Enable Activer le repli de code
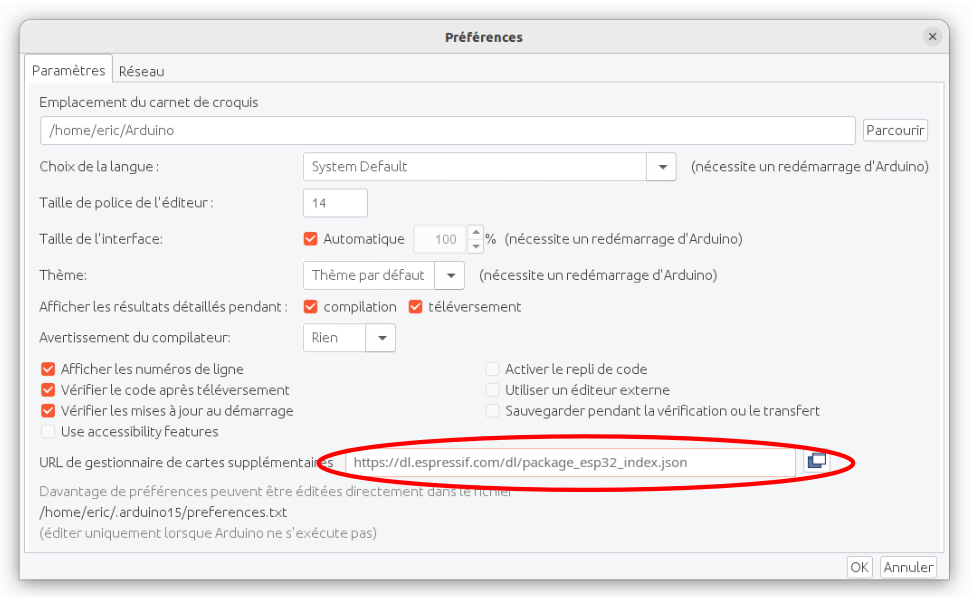Screen dimensions: 970x602 [x=492, y=369]
